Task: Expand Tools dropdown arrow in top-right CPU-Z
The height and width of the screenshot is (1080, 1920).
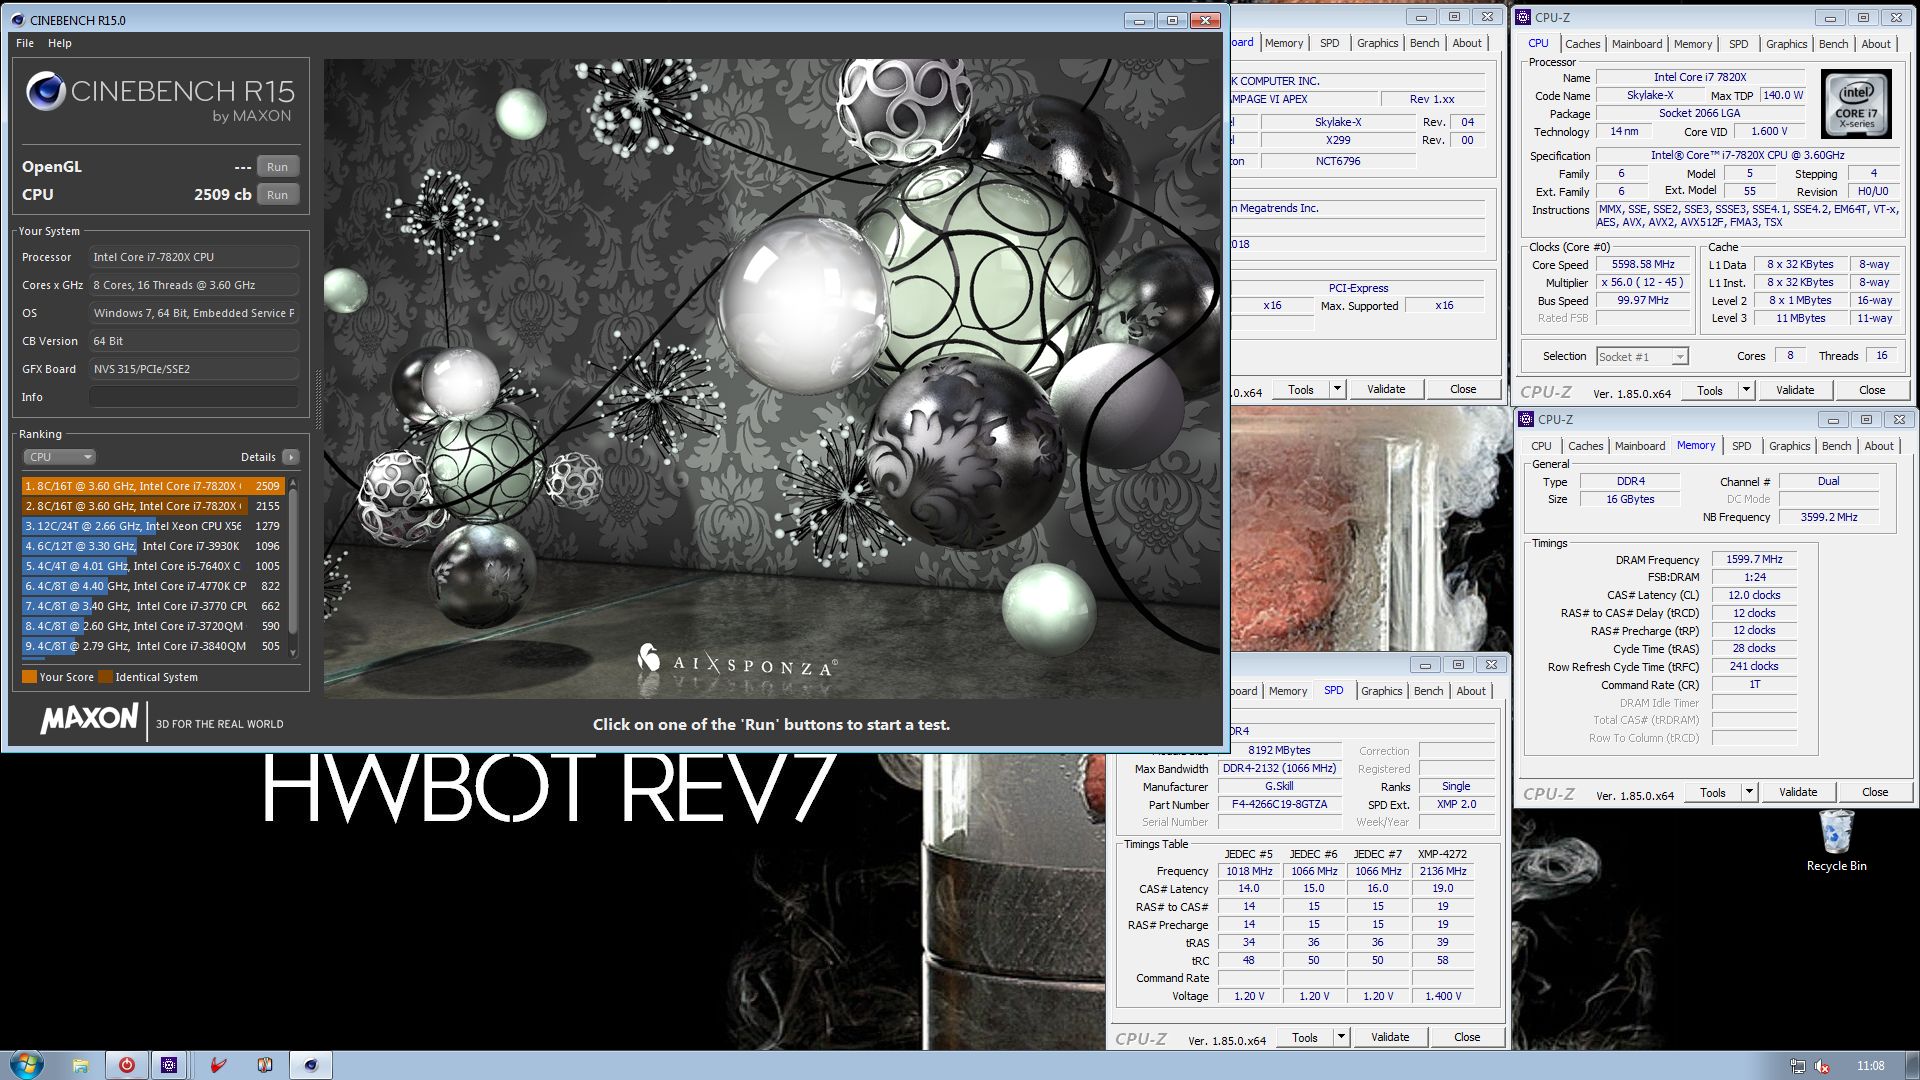Action: coord(1746,391)
